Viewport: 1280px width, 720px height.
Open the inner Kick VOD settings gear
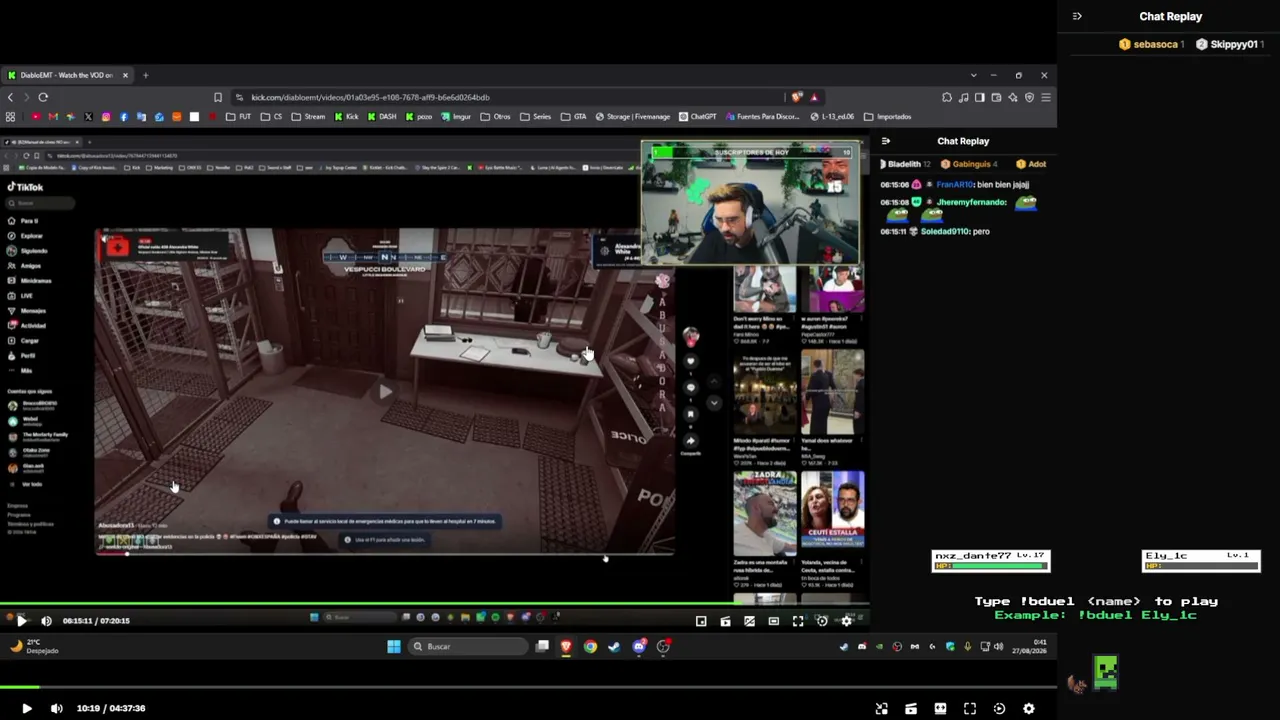[x=846, y=621]
